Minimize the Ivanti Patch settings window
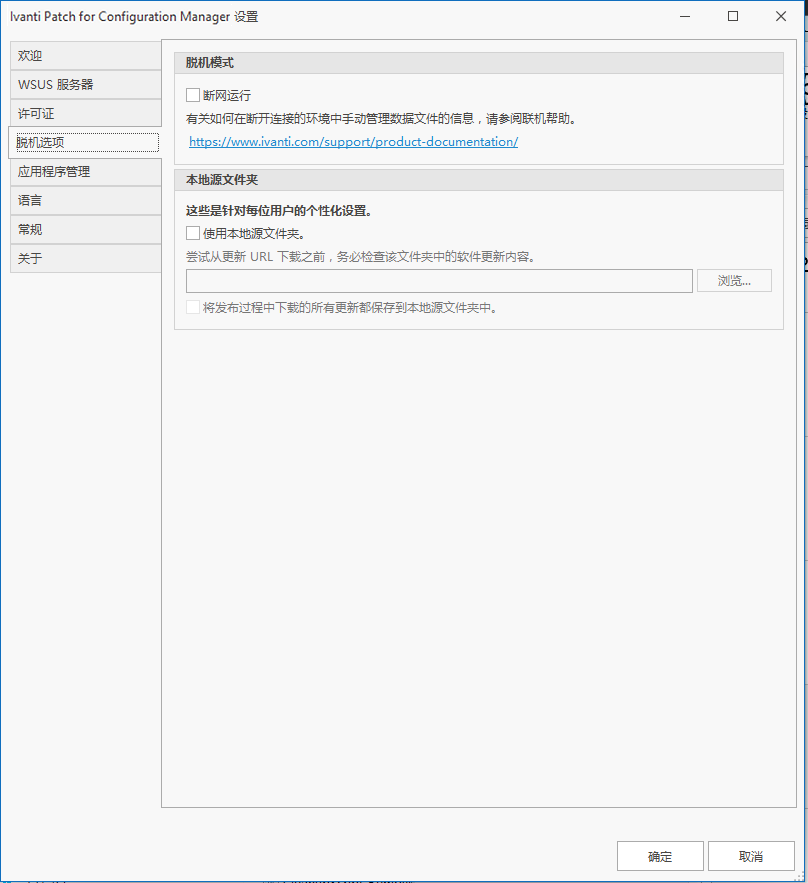Viewport: 808px width, 883px height. (x=685, y=16)
